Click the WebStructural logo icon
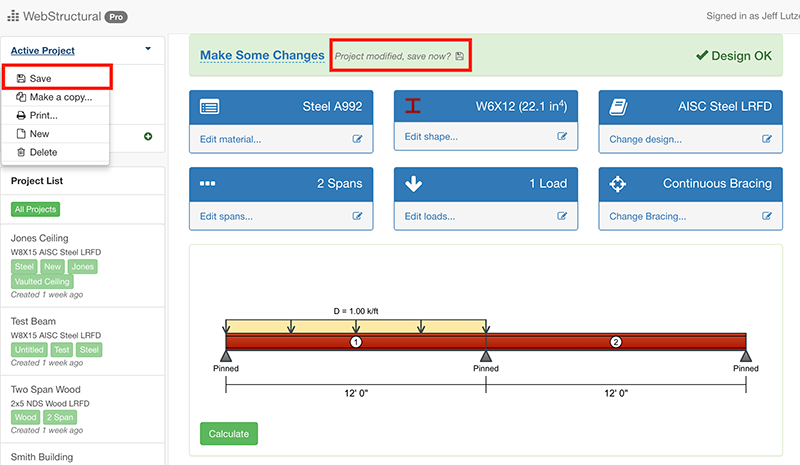Image resolution: width=800 pixels, height=465 pixels. pyautogui.click(x=13, y=16)
